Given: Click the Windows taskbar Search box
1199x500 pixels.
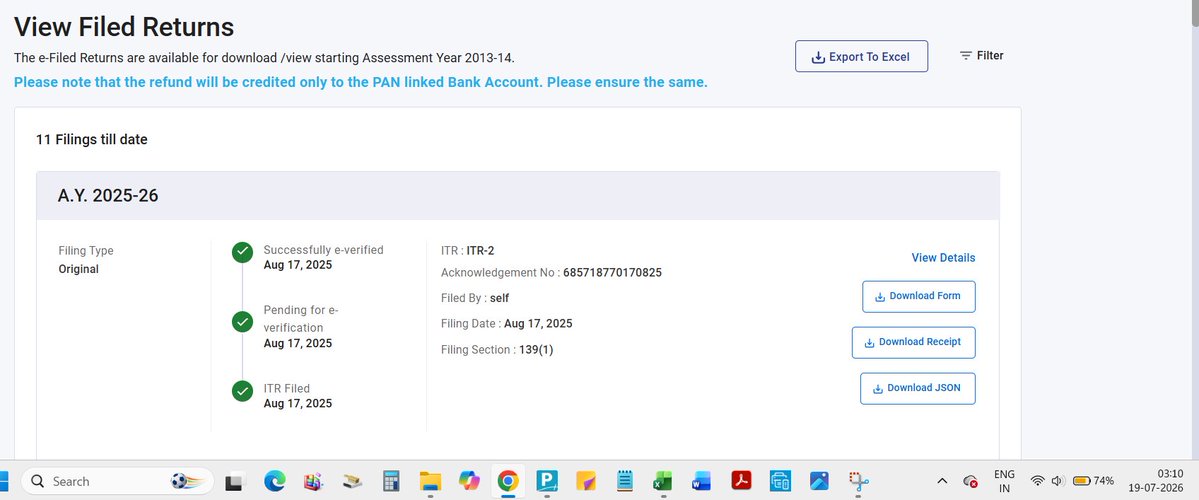Looking at the screenshot, I should (117, 482).
